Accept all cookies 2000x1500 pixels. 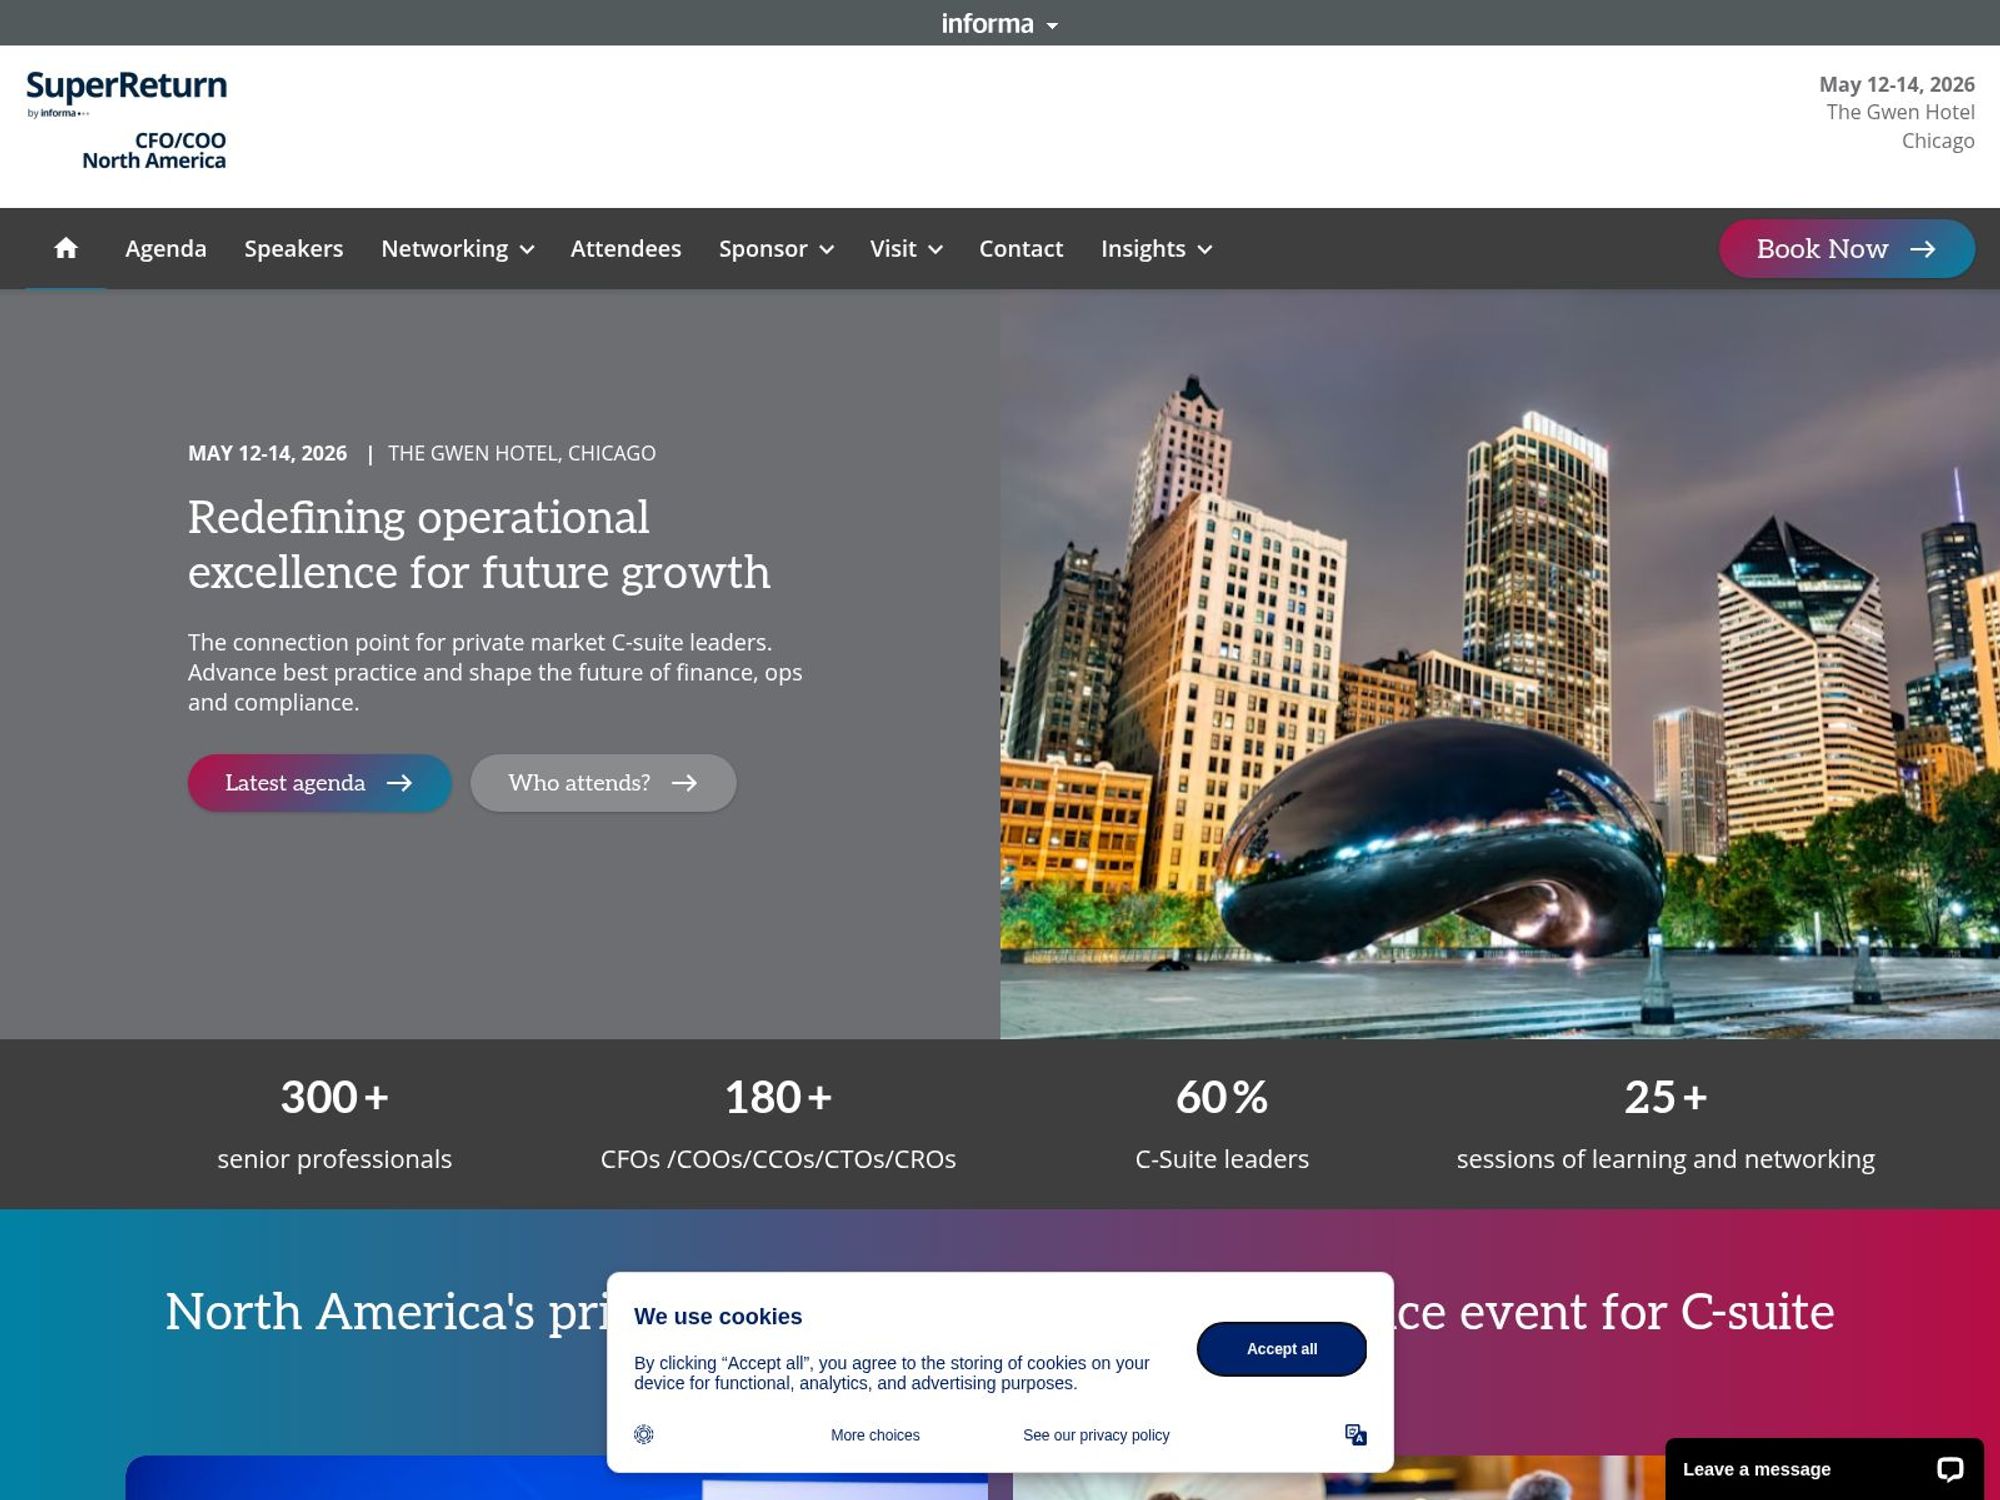[1281, 1348]
